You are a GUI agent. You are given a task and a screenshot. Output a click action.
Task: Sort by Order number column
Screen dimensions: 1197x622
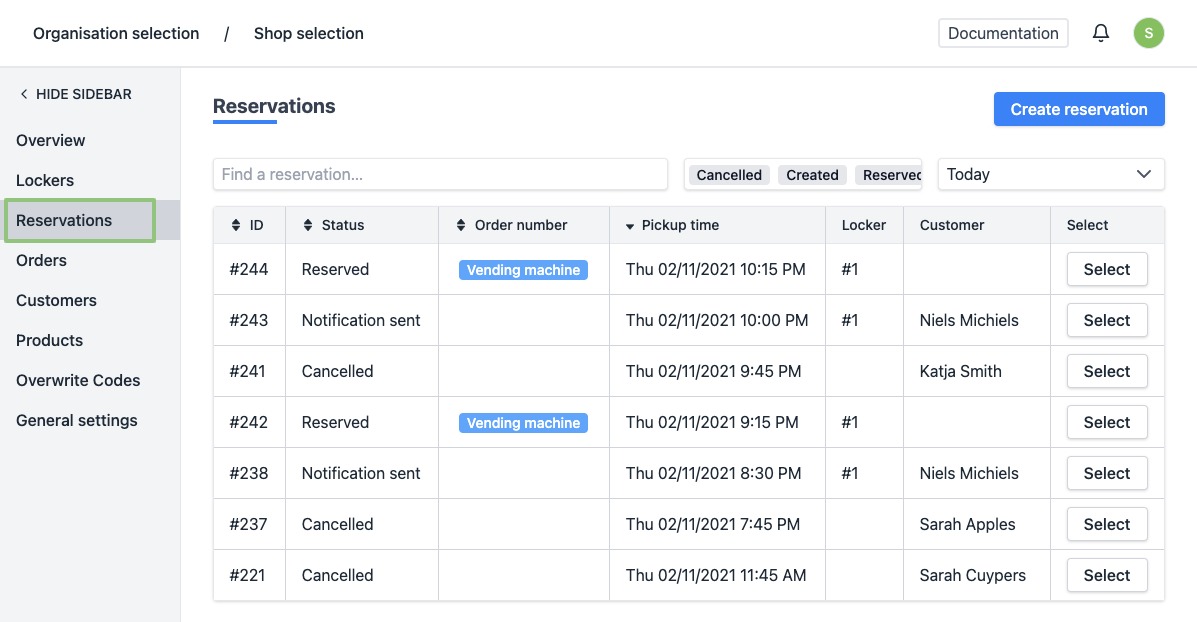(x=461, y=226)
